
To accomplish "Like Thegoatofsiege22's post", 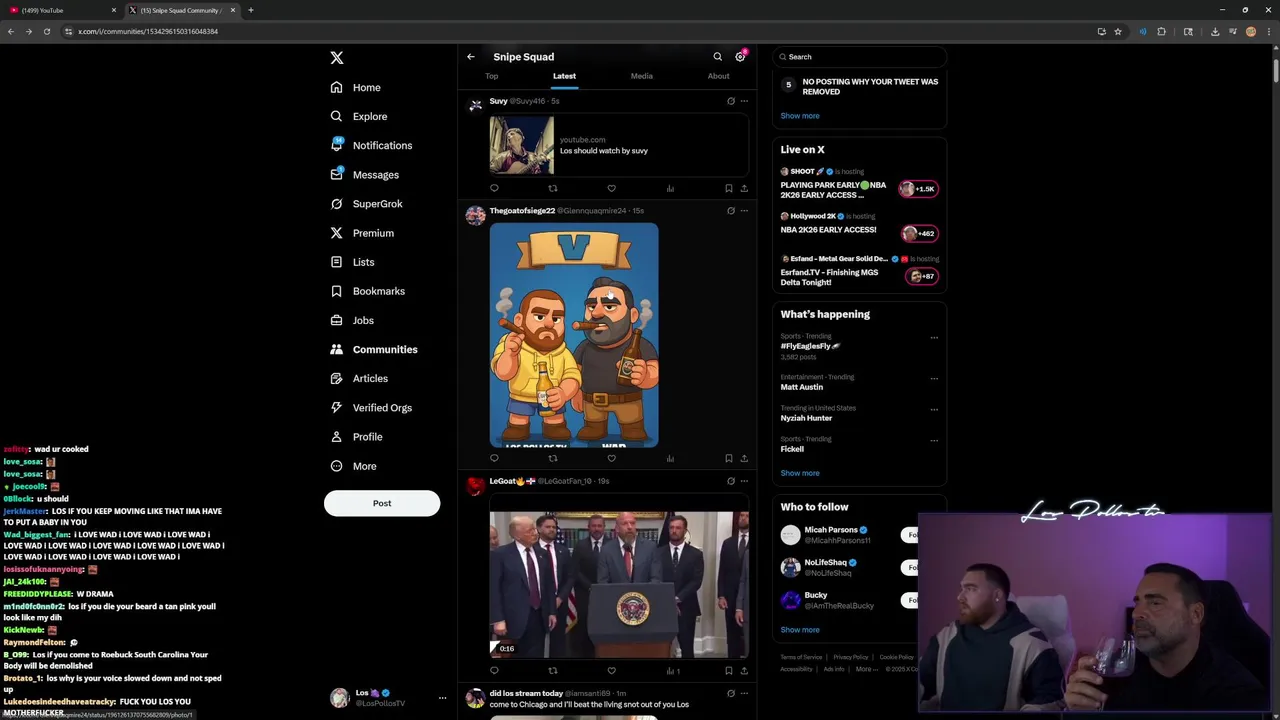I will click(612, 458).
